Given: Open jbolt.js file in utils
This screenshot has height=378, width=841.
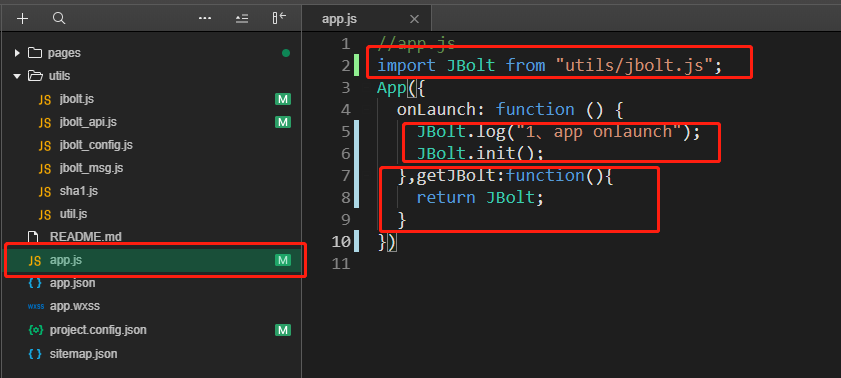Looking at the screenshot, I should 78,99.
